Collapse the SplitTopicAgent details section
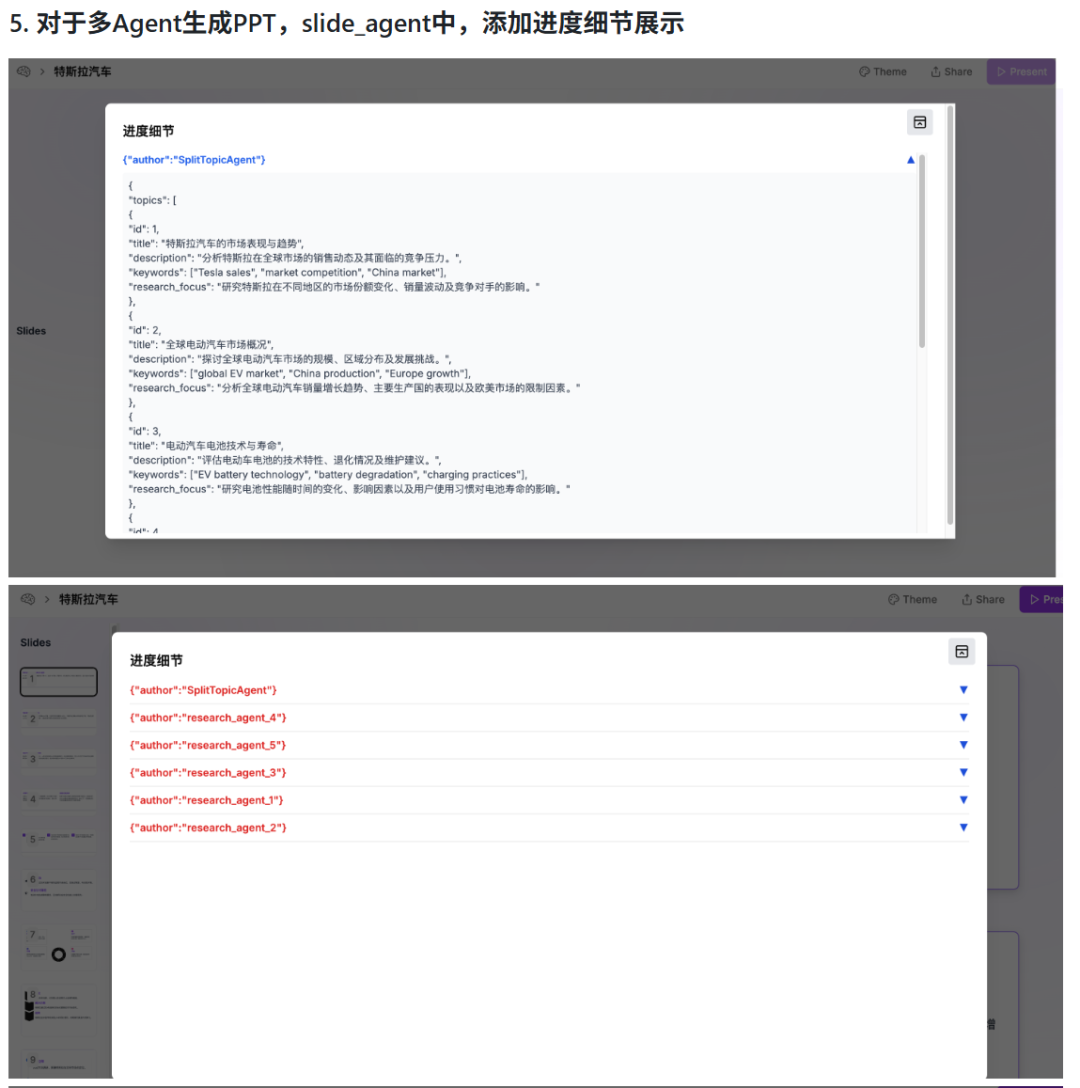This screenshot has height=1088, width=1080. [x=910, y=159]
